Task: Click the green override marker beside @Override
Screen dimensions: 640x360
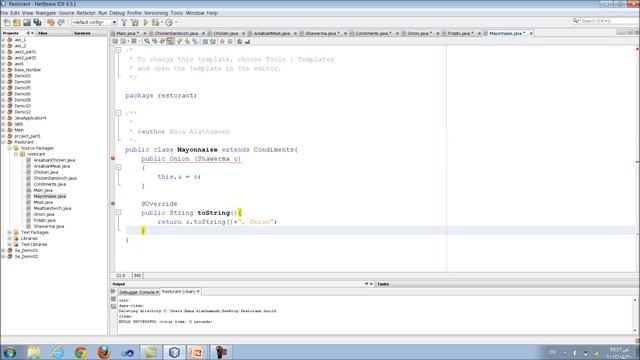Action: 113,203
